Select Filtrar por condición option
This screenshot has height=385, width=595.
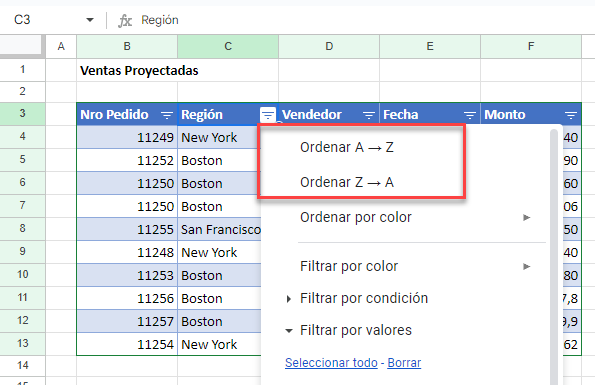pyautogui.click(x=364, y=299)
